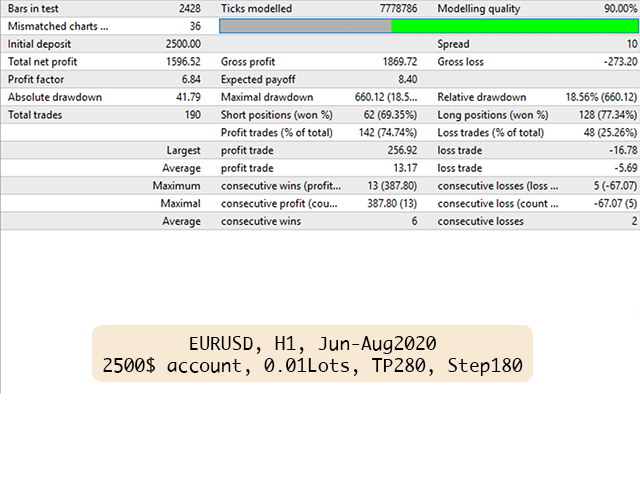Select profit trades value 142 (74.74%)

pyautogui.click(x=388, y=133)
